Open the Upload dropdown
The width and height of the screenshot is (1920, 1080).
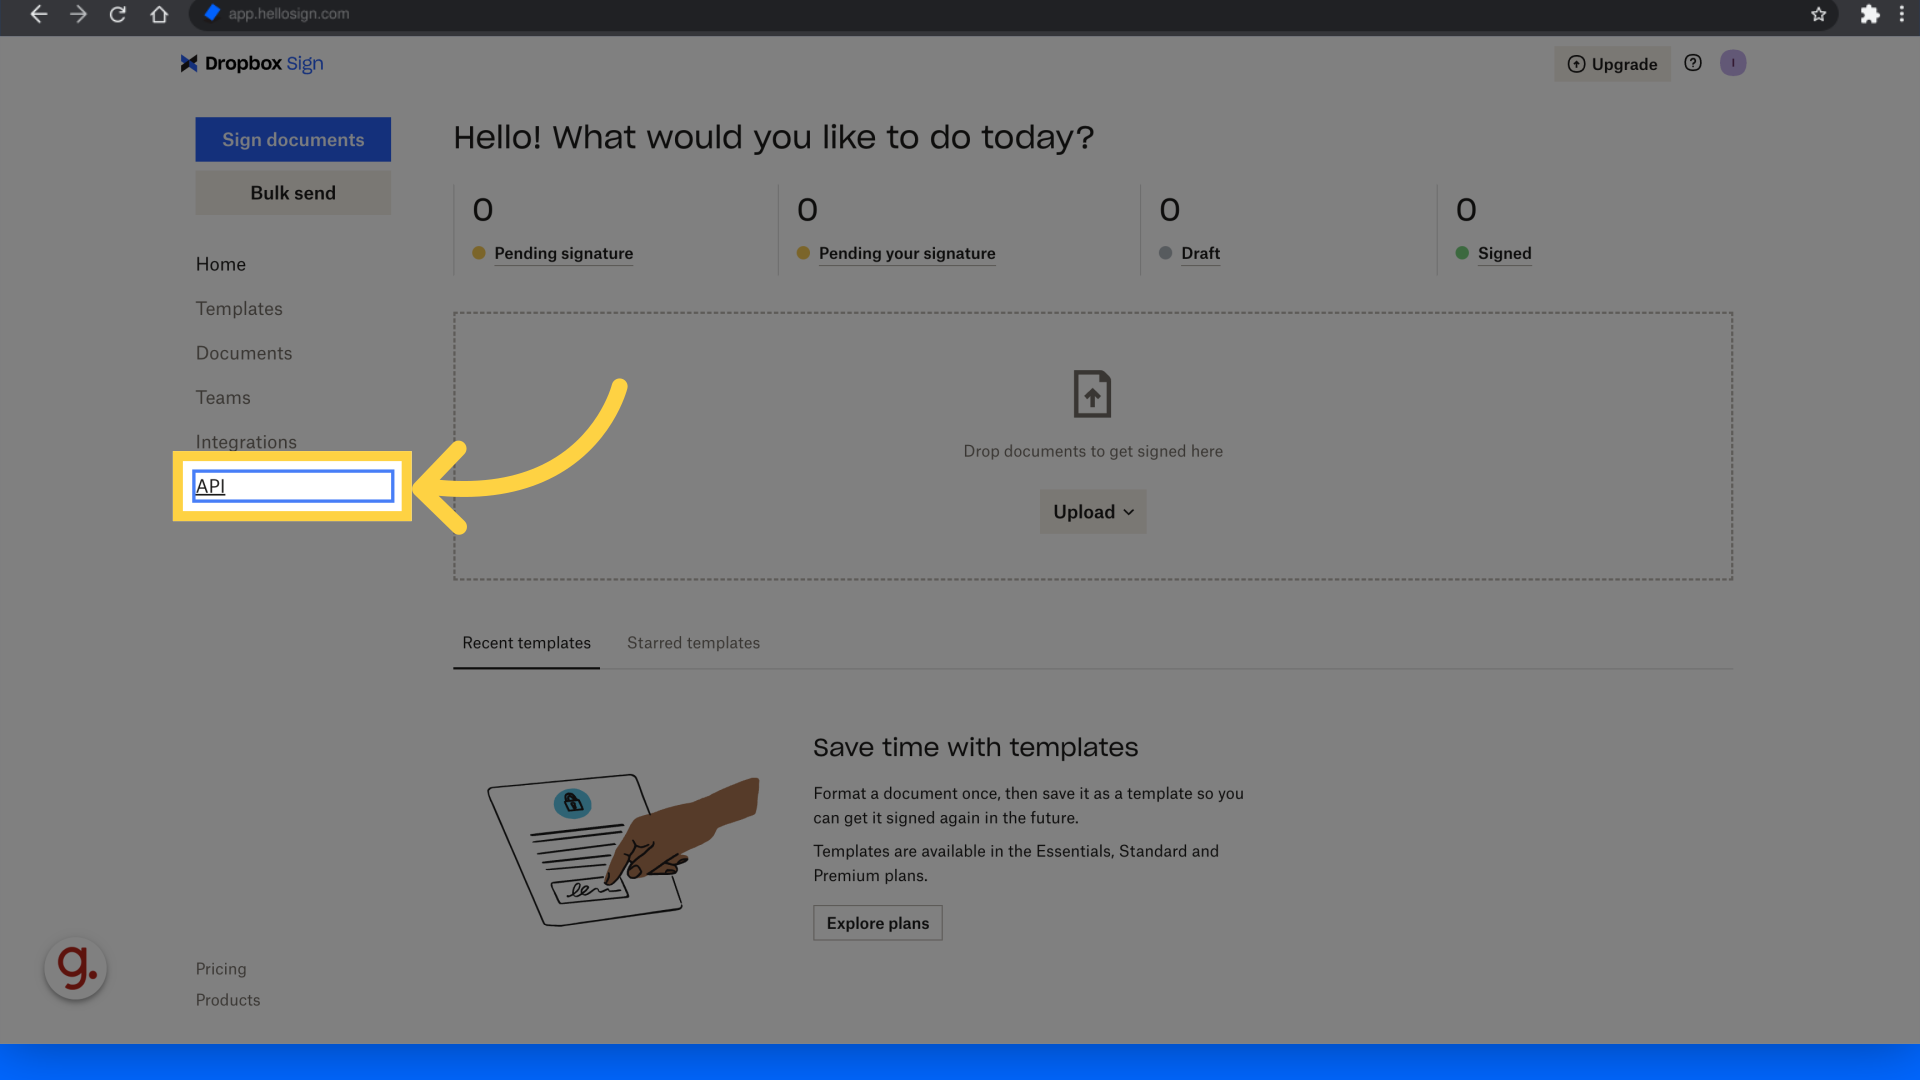tap(1092, 511)
